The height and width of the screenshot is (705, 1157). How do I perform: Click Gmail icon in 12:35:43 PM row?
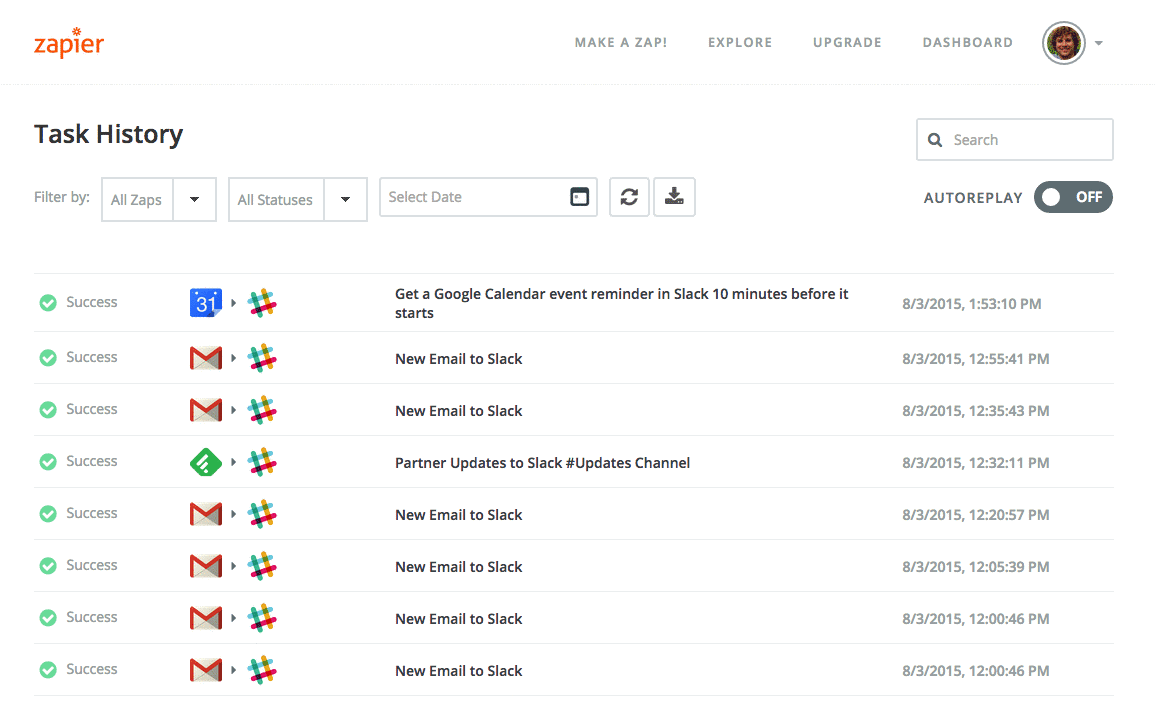(206, 410)
